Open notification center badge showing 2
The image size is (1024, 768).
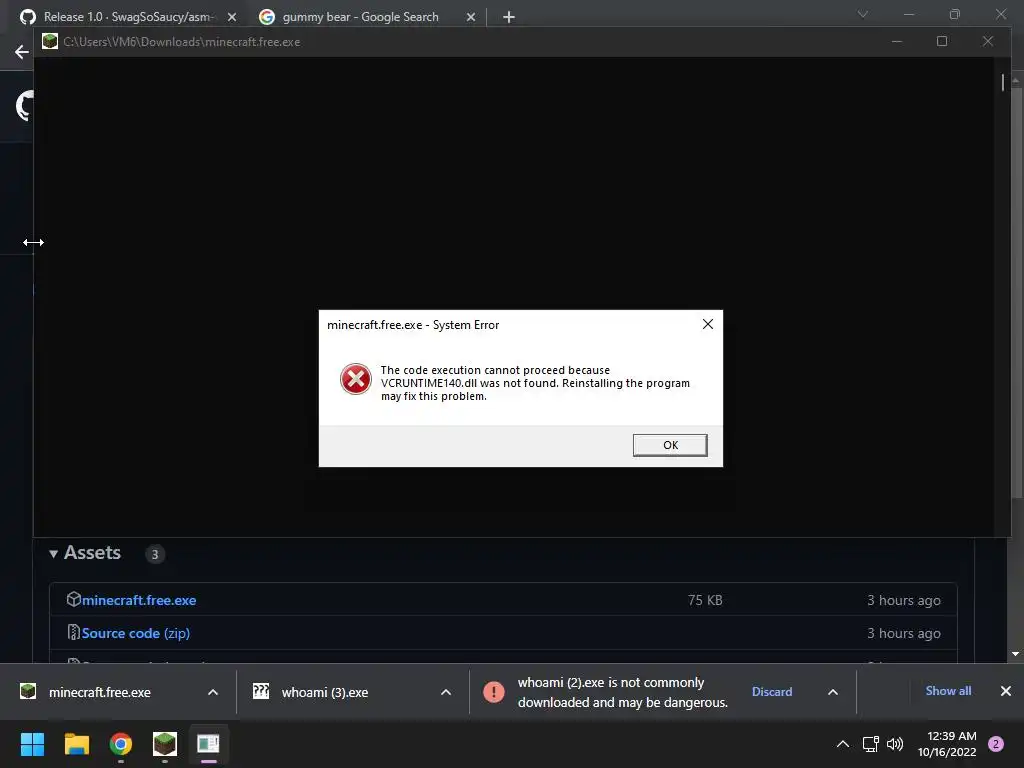996,744
